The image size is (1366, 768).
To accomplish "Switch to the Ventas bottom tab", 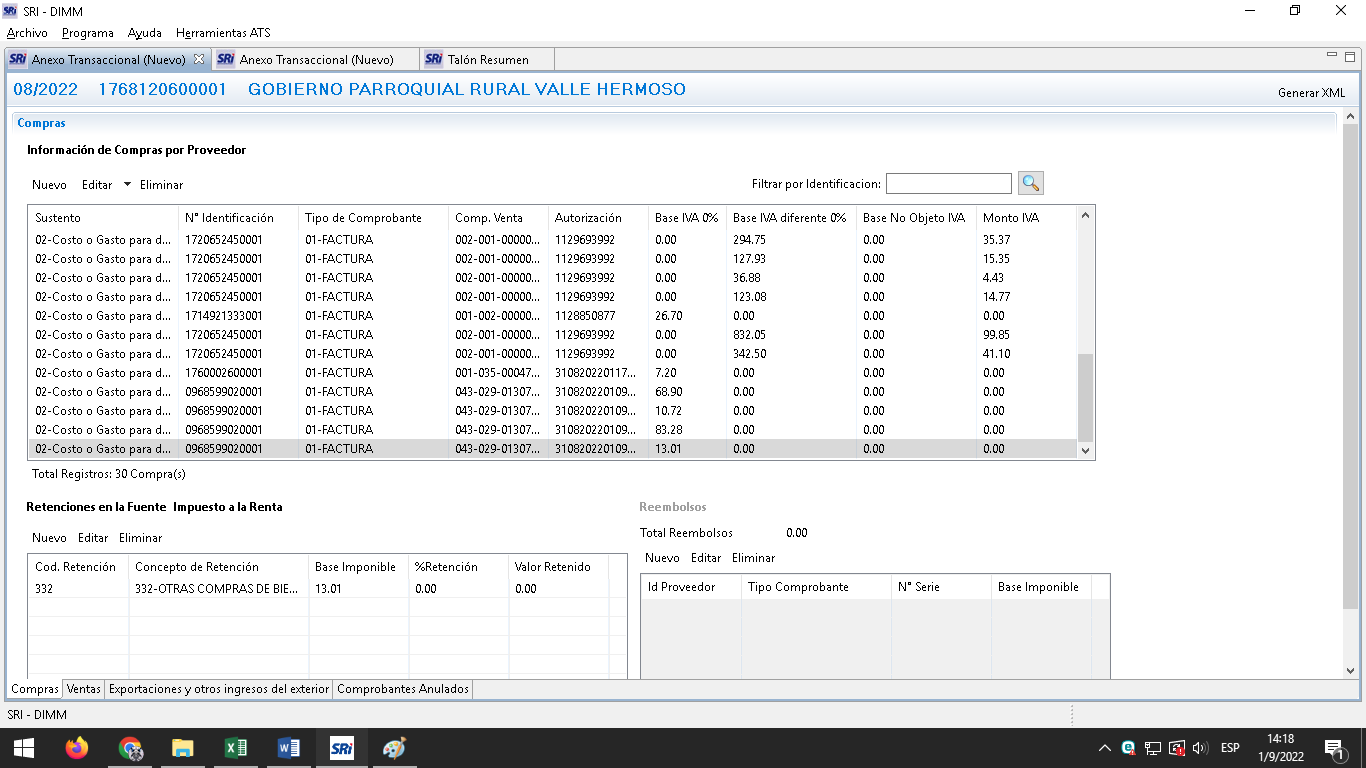I will (84, 689).
